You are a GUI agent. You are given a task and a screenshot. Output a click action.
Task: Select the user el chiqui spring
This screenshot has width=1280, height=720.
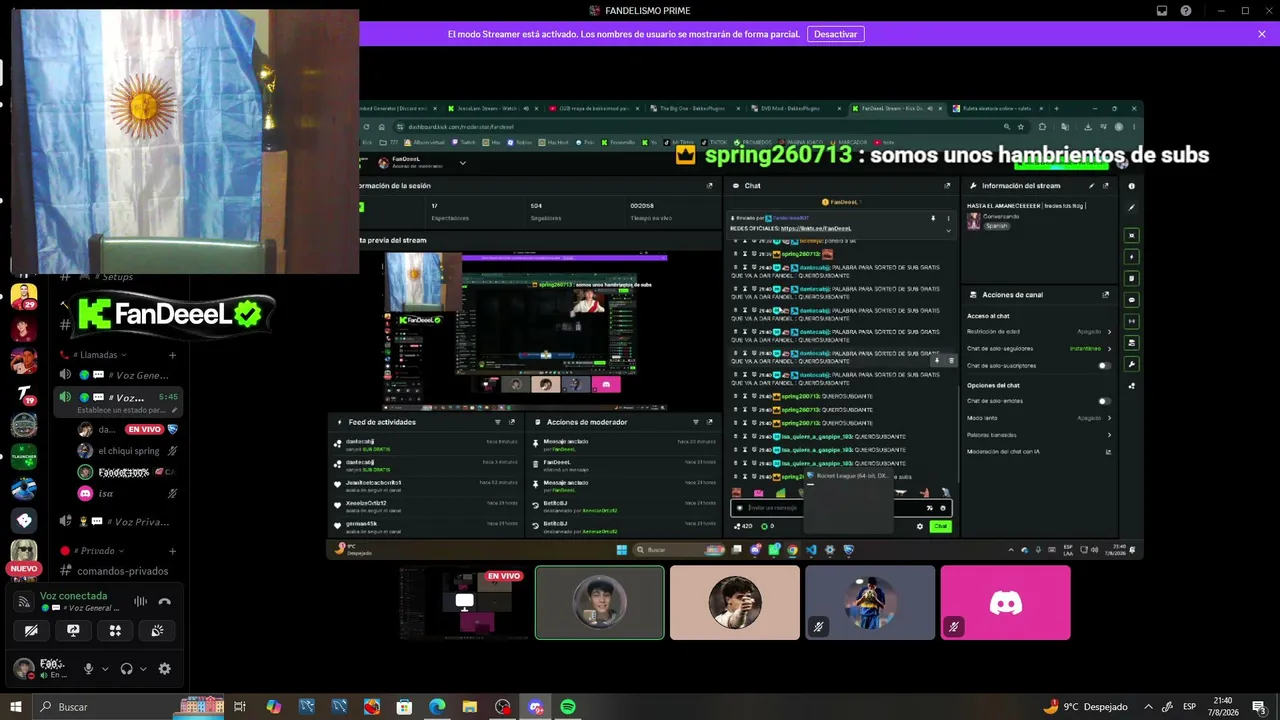pyautogui.click(x=128, y=451)
